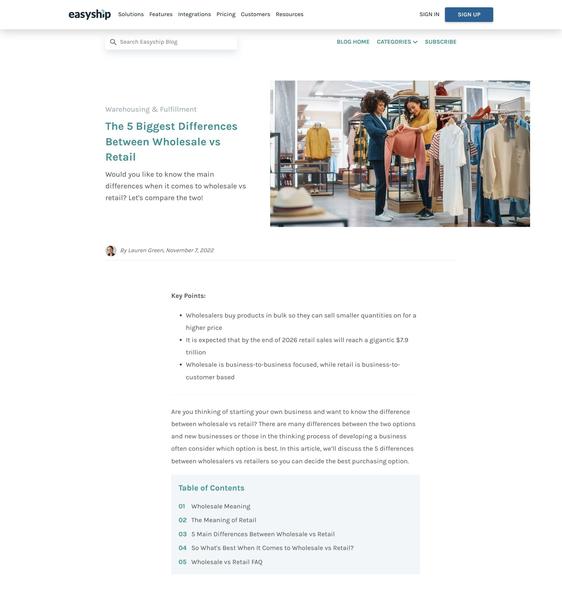Click the search magnifier icon

pyautogui.click(x=113, y=42)
